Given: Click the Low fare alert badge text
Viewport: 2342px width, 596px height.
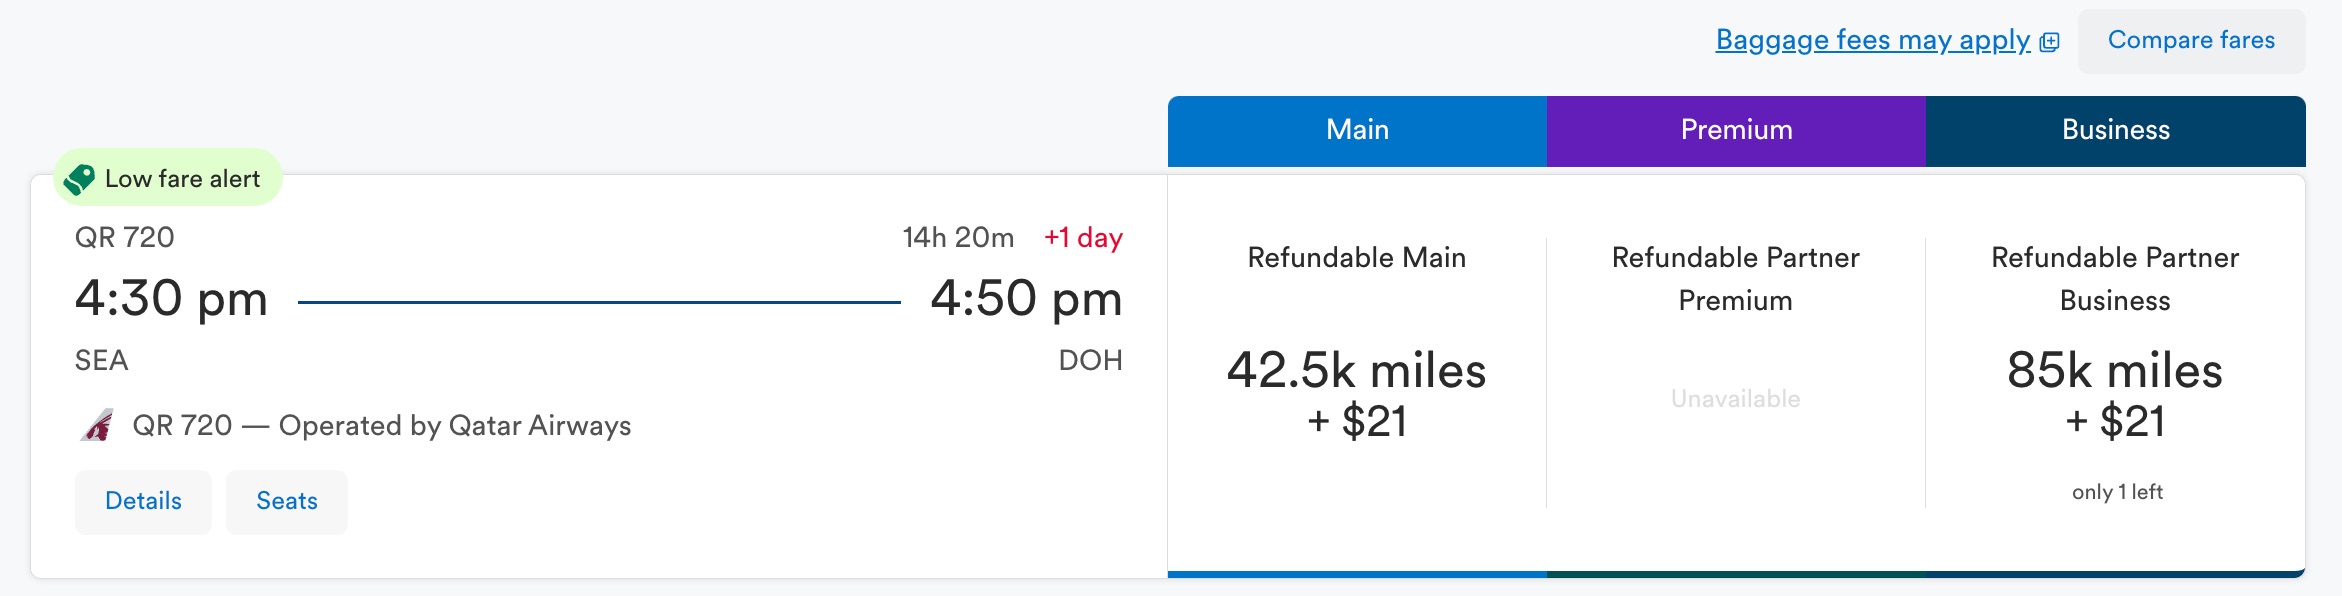Looking at the screenshot, I should (x=182, y=179).
